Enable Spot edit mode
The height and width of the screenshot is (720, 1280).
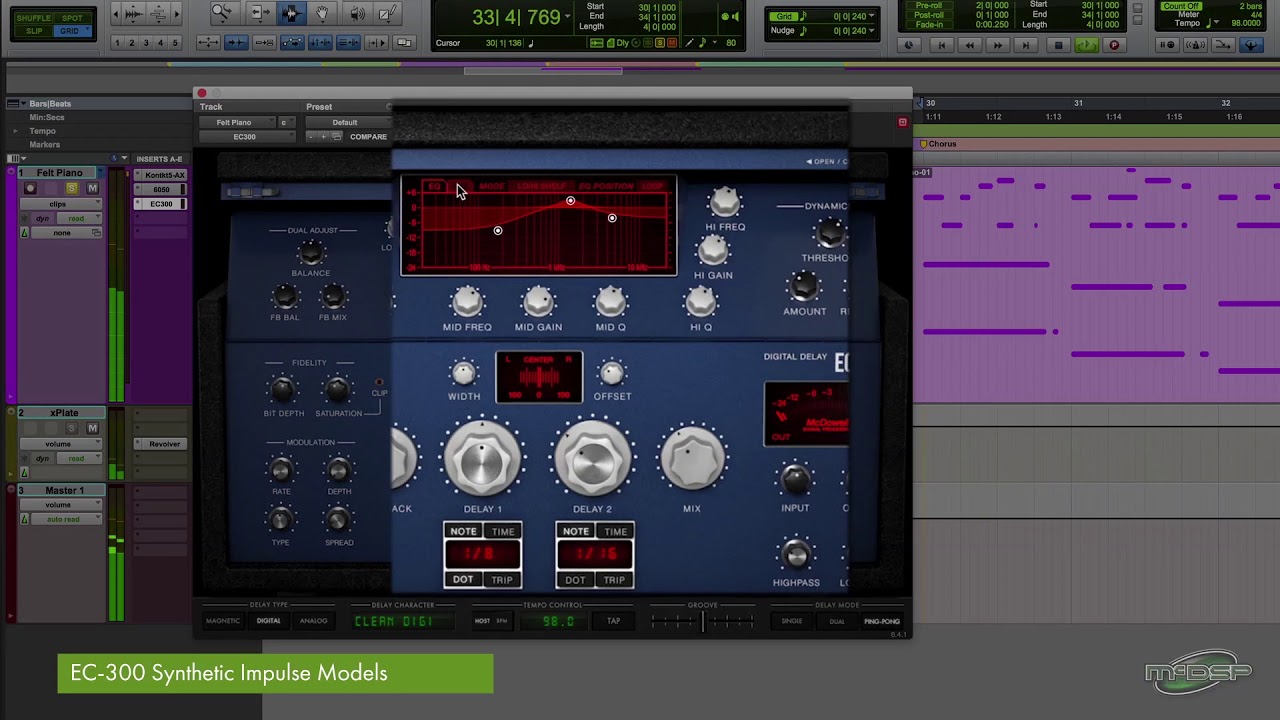[x=72, y=18]
